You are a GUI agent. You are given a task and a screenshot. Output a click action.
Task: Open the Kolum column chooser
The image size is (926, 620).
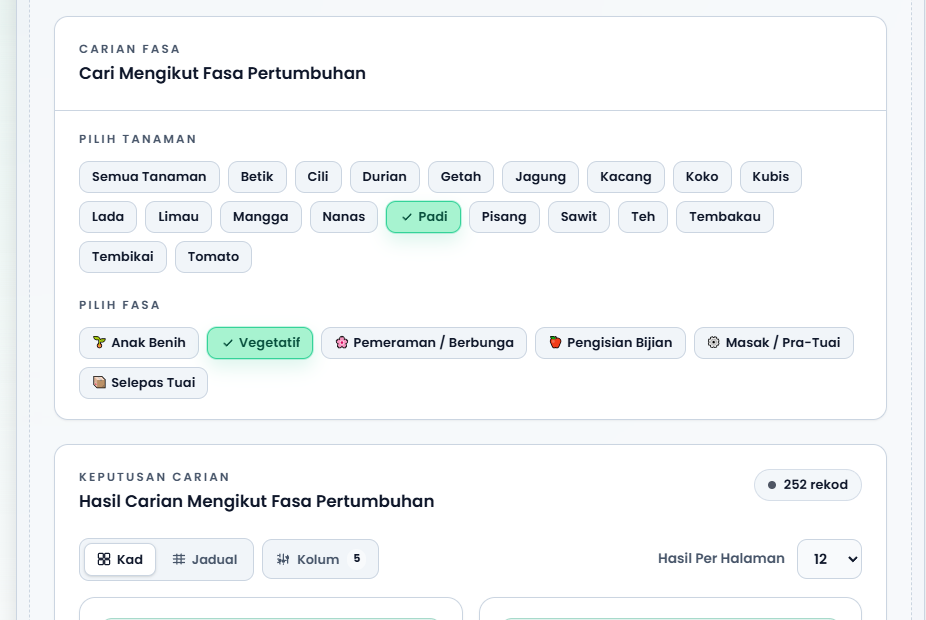(x=320, y=559)
